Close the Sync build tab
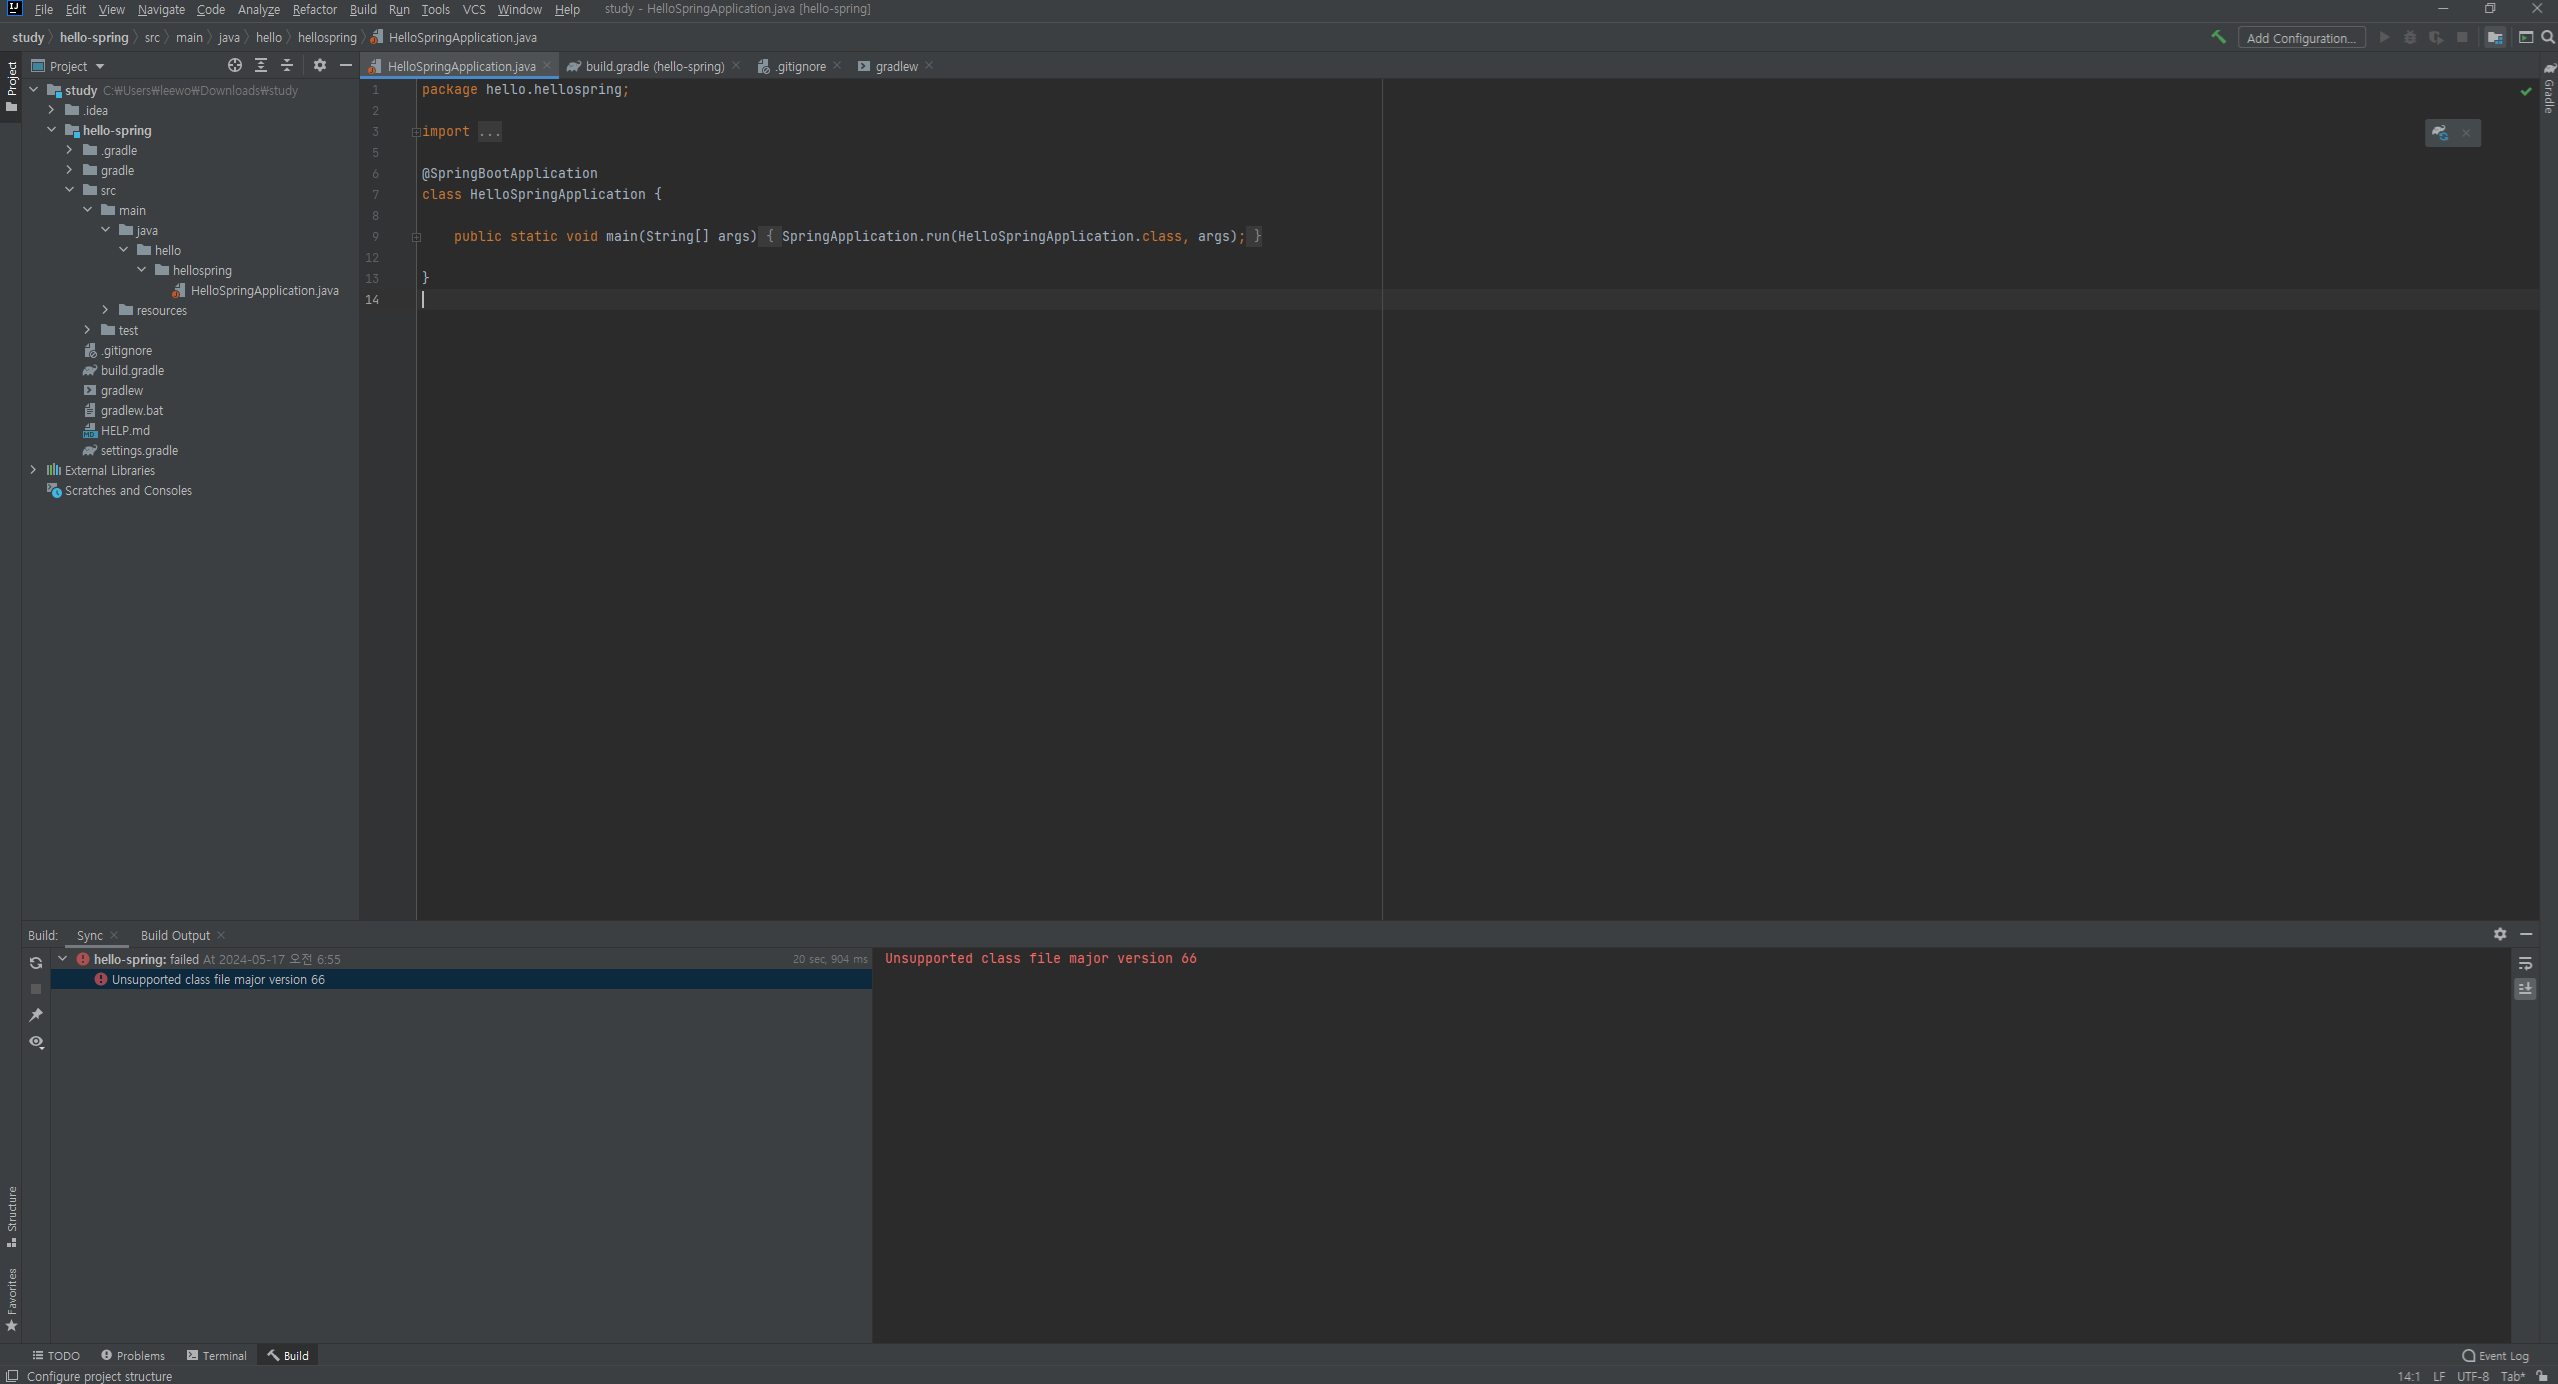Image resolution: width=2558 pixels, height=1384 pixels. (114, 935)
